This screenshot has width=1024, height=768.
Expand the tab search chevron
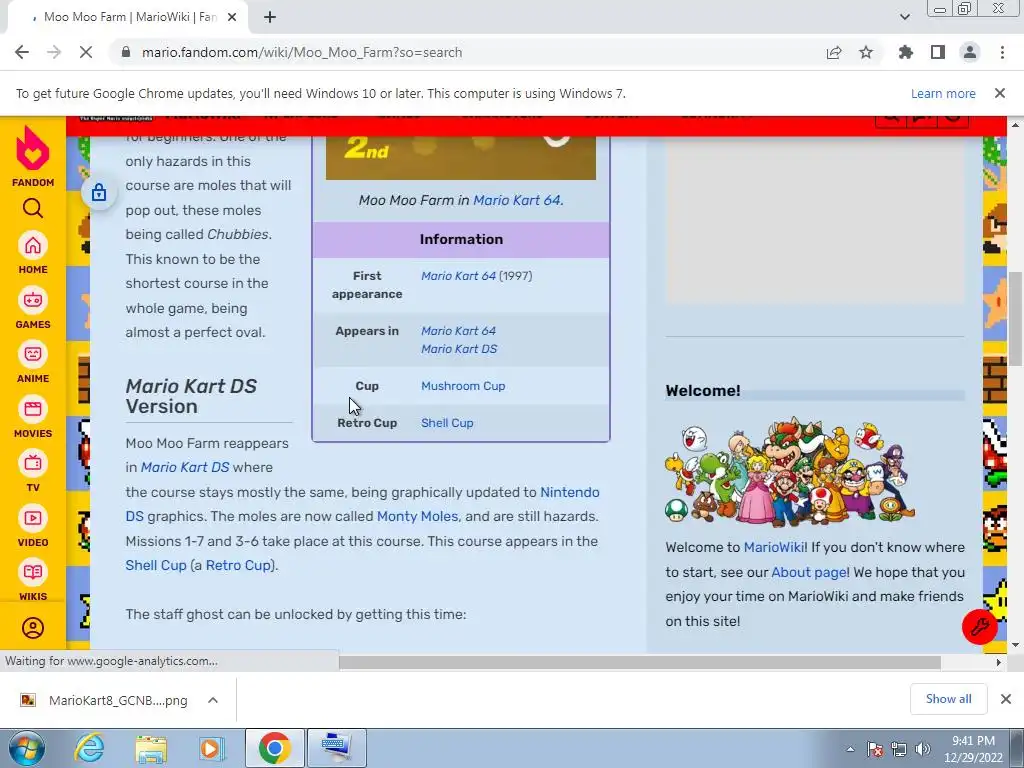click(x=904, y=18)
